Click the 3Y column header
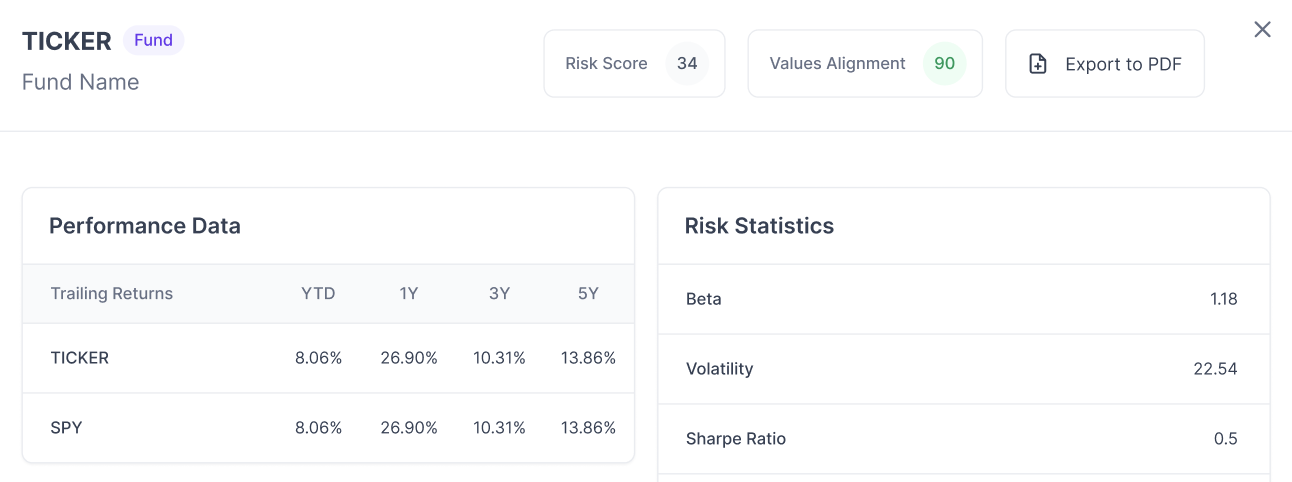Viewport: 1292px width, 482px height. click(x=499, y=293)
